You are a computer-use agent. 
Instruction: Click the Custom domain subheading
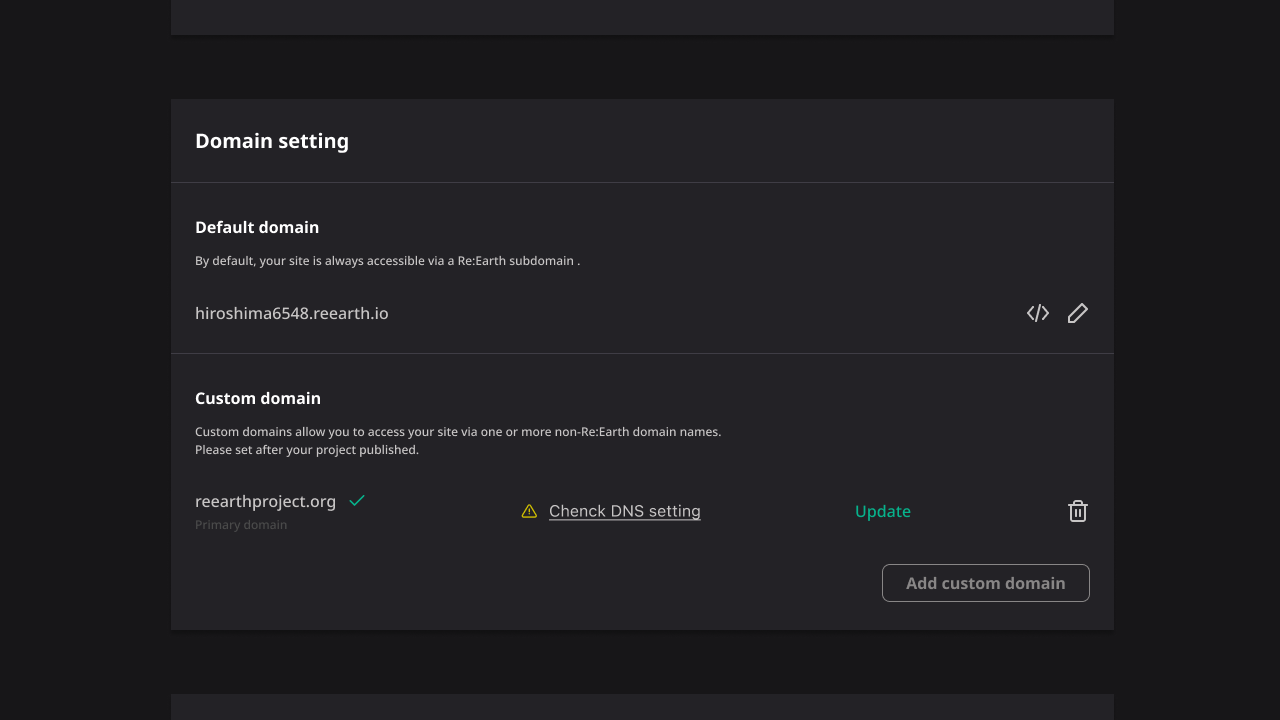(x=258, y=398)
